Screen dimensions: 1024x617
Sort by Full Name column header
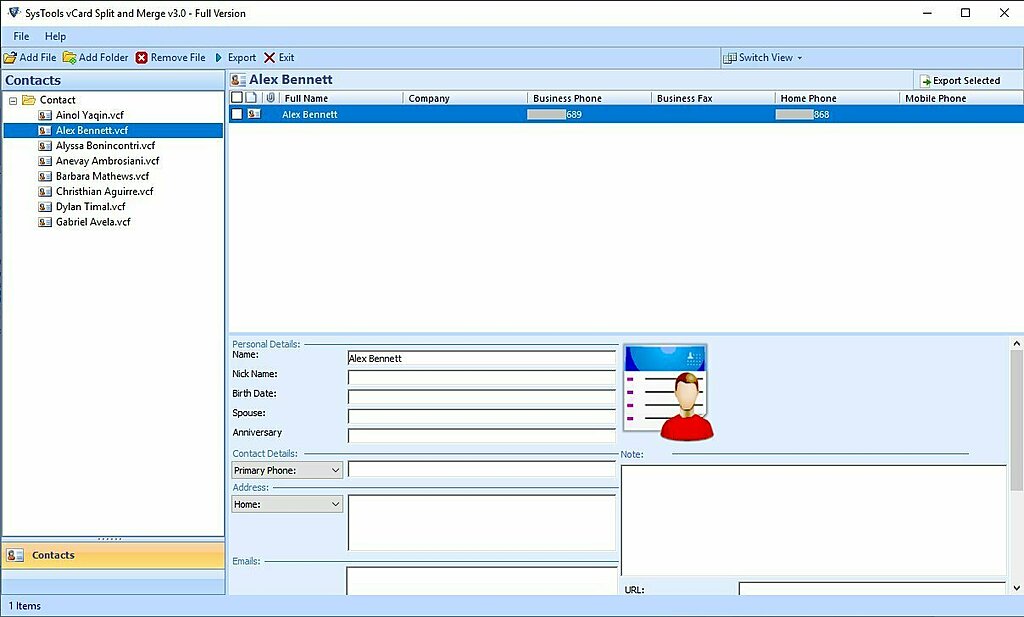(x=341, y=98)
